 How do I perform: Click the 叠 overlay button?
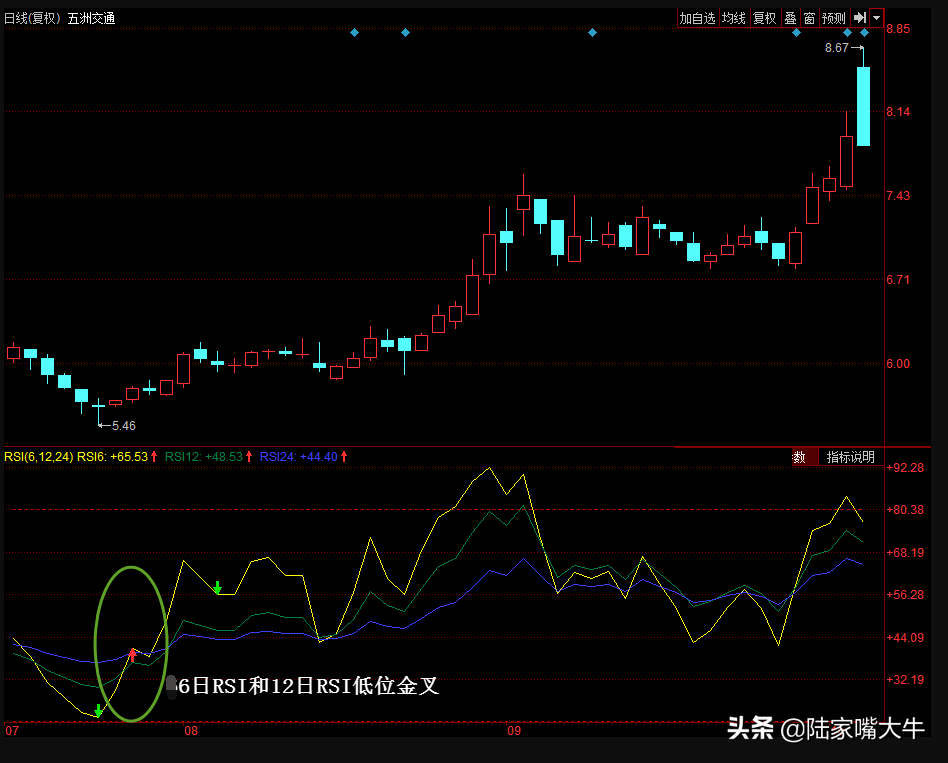pos(790,18)
